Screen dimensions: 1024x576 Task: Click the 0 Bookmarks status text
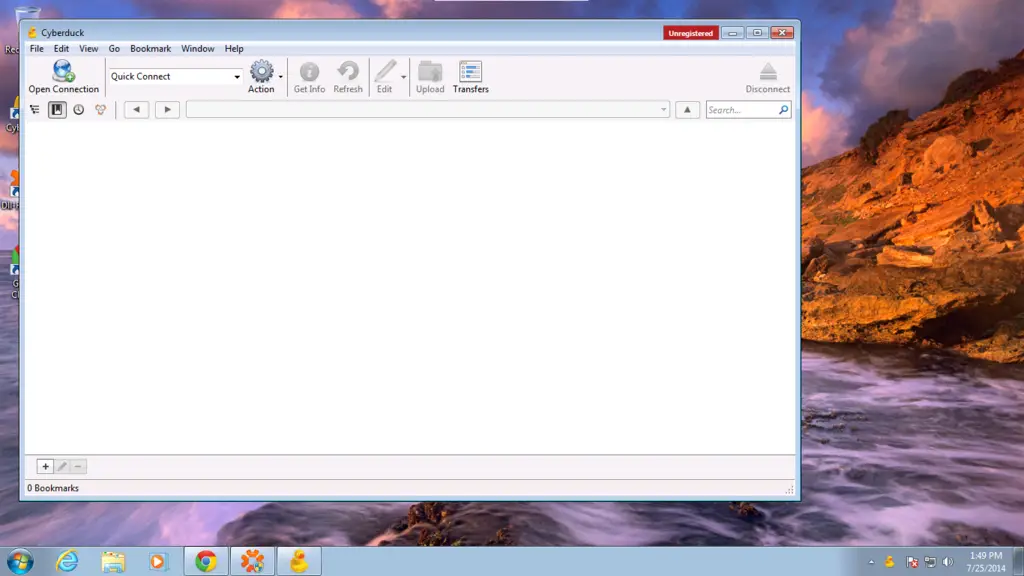[53, 488]
